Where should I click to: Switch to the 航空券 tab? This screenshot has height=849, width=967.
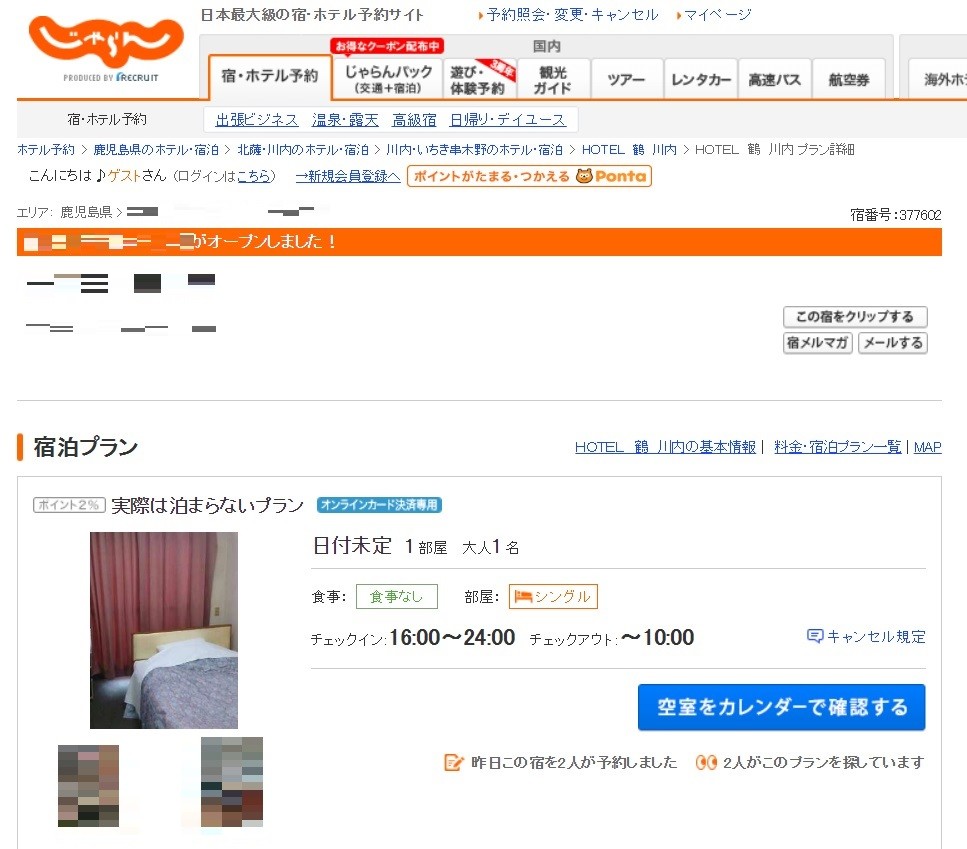pyautogui.click(x=849, y=77)
